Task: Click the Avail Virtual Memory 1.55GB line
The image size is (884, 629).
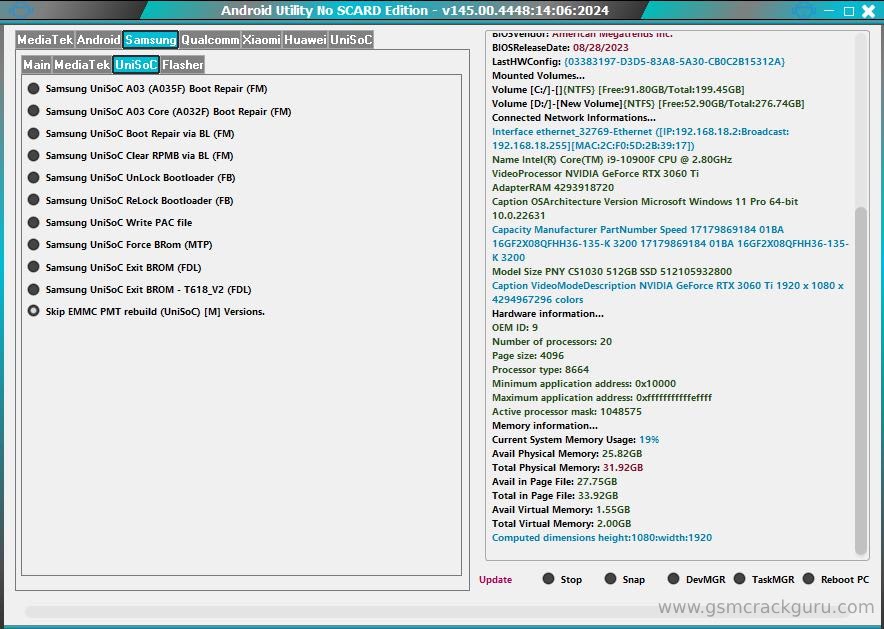Action: coord(561,510)
